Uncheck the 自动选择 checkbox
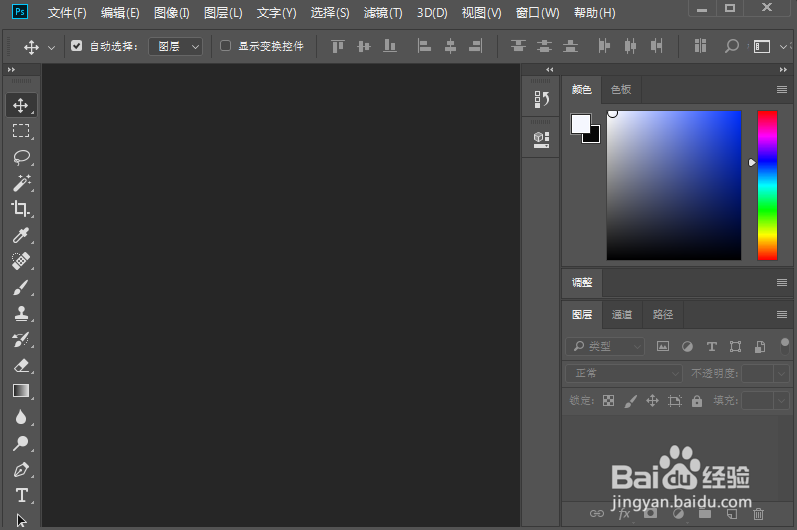797x530 pixels. pos(76,46)
